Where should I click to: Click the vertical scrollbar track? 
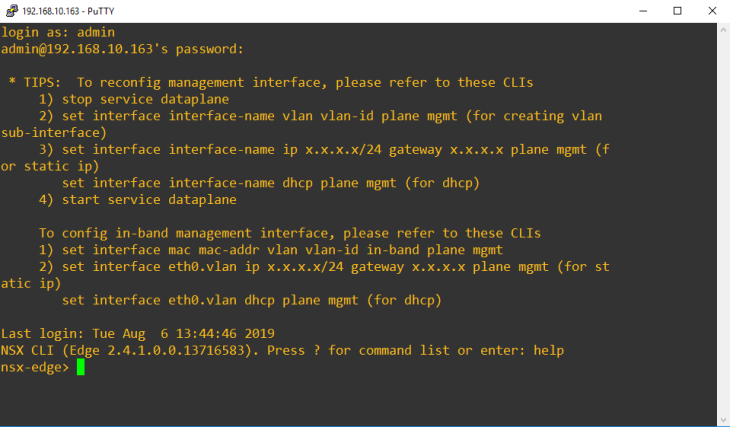tap(721, 220)
